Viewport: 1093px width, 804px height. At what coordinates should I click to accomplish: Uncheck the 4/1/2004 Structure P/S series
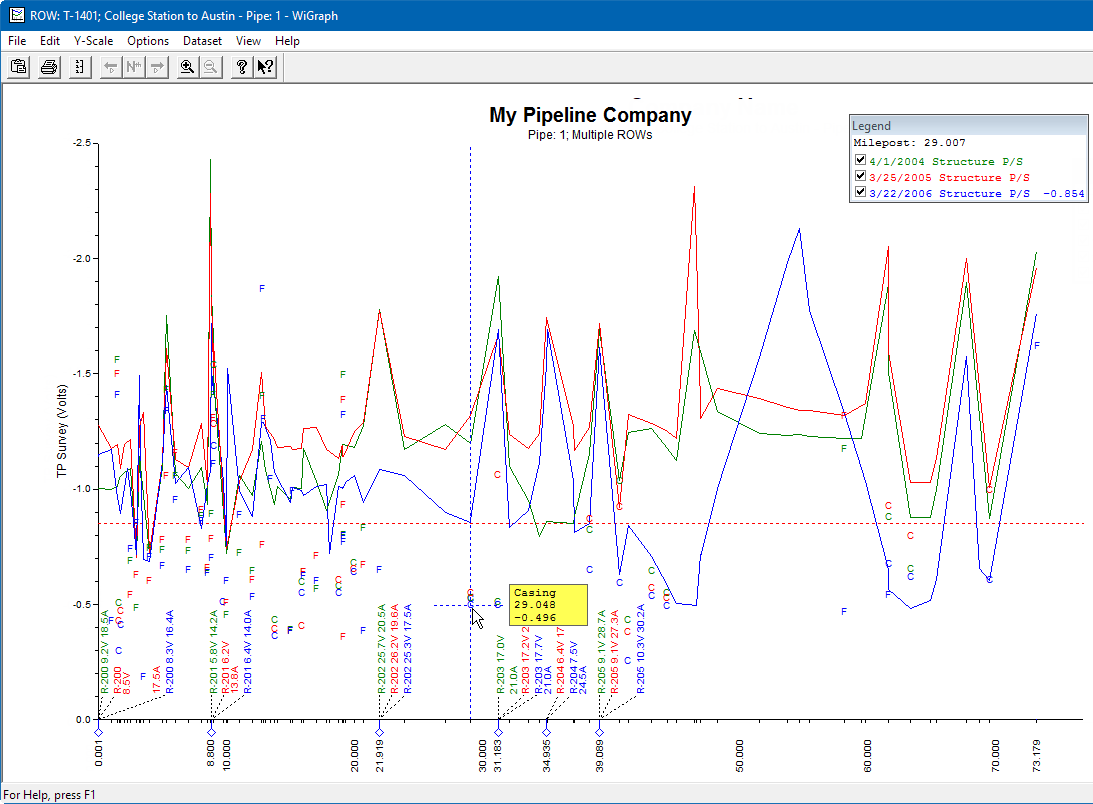coord(860,159)
